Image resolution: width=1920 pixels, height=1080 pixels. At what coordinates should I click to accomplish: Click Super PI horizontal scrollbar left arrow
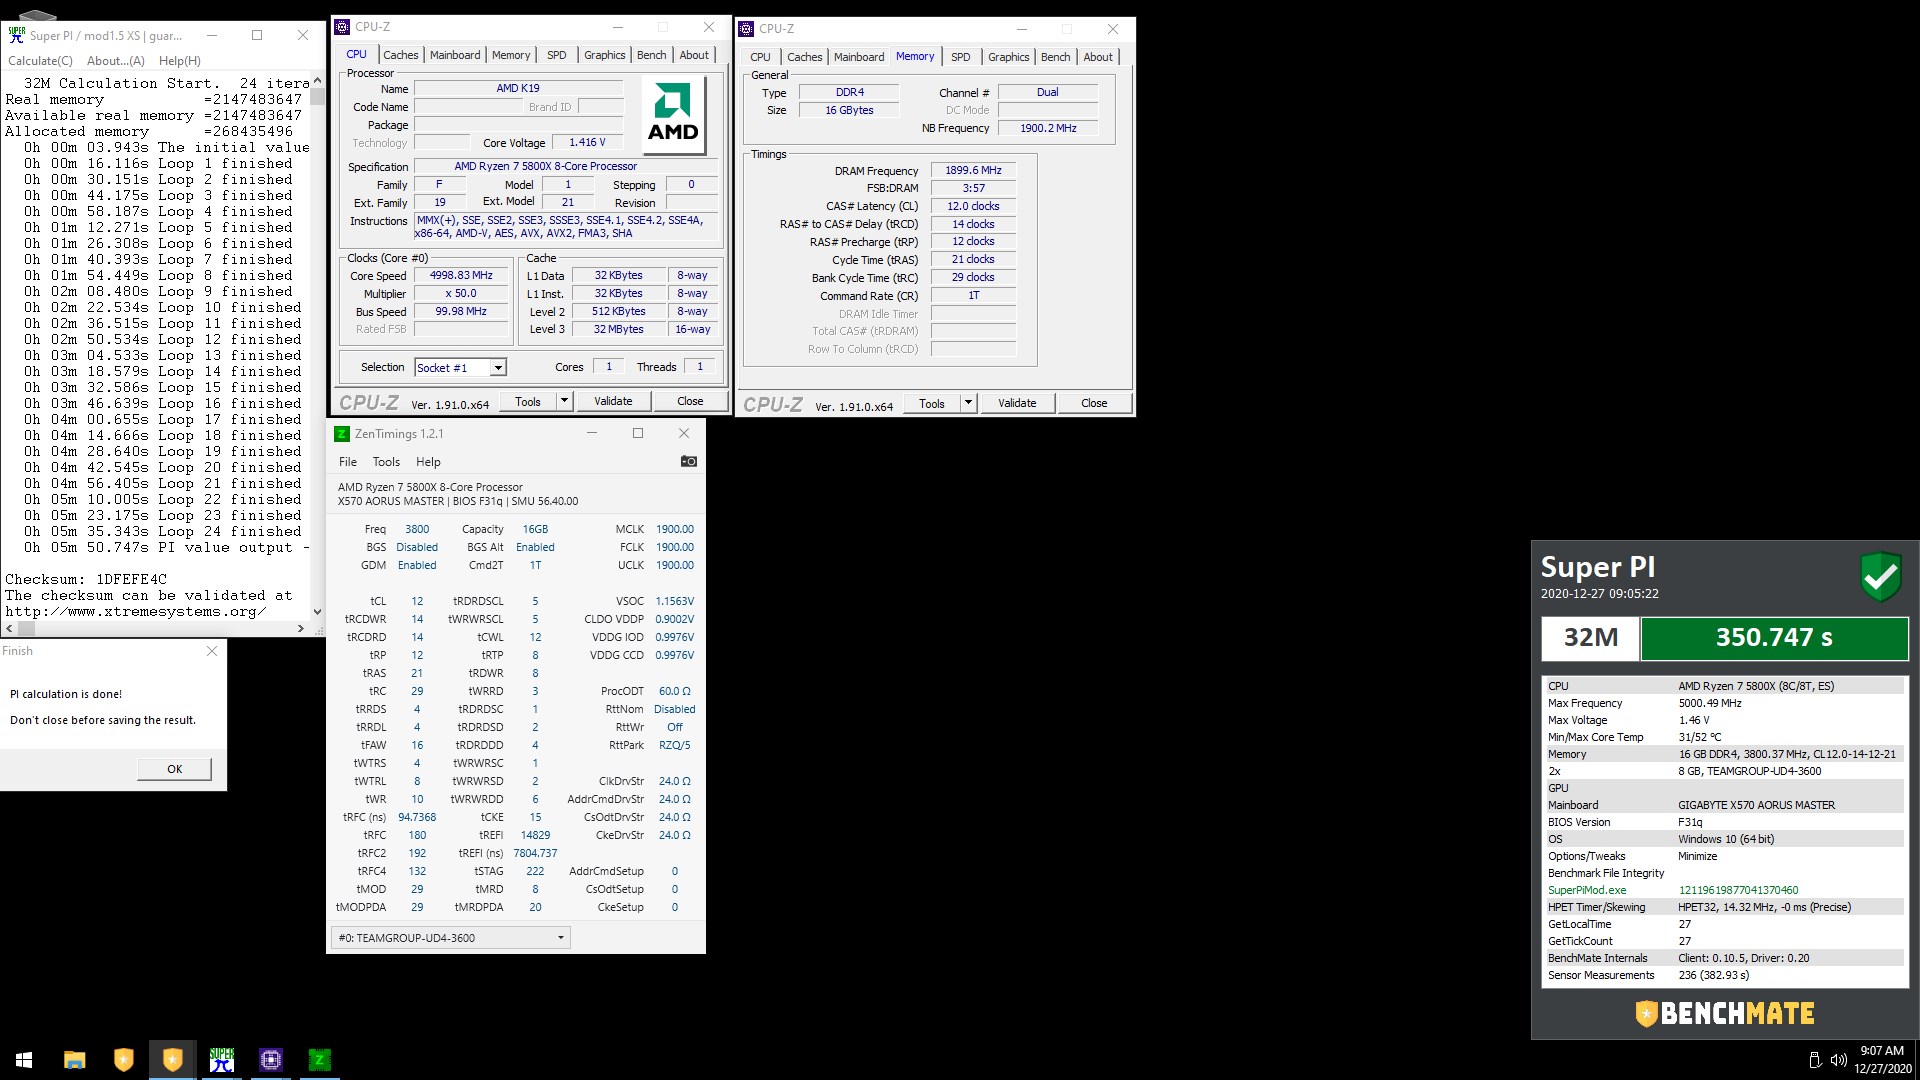9,628
